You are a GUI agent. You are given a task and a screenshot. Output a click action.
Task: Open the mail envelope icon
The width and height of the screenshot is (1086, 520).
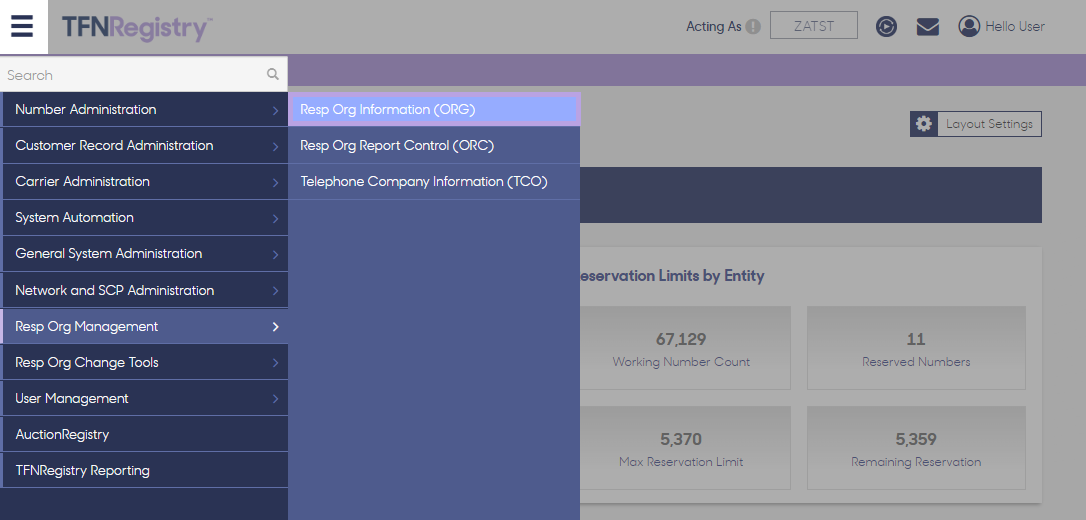point(927,27)
